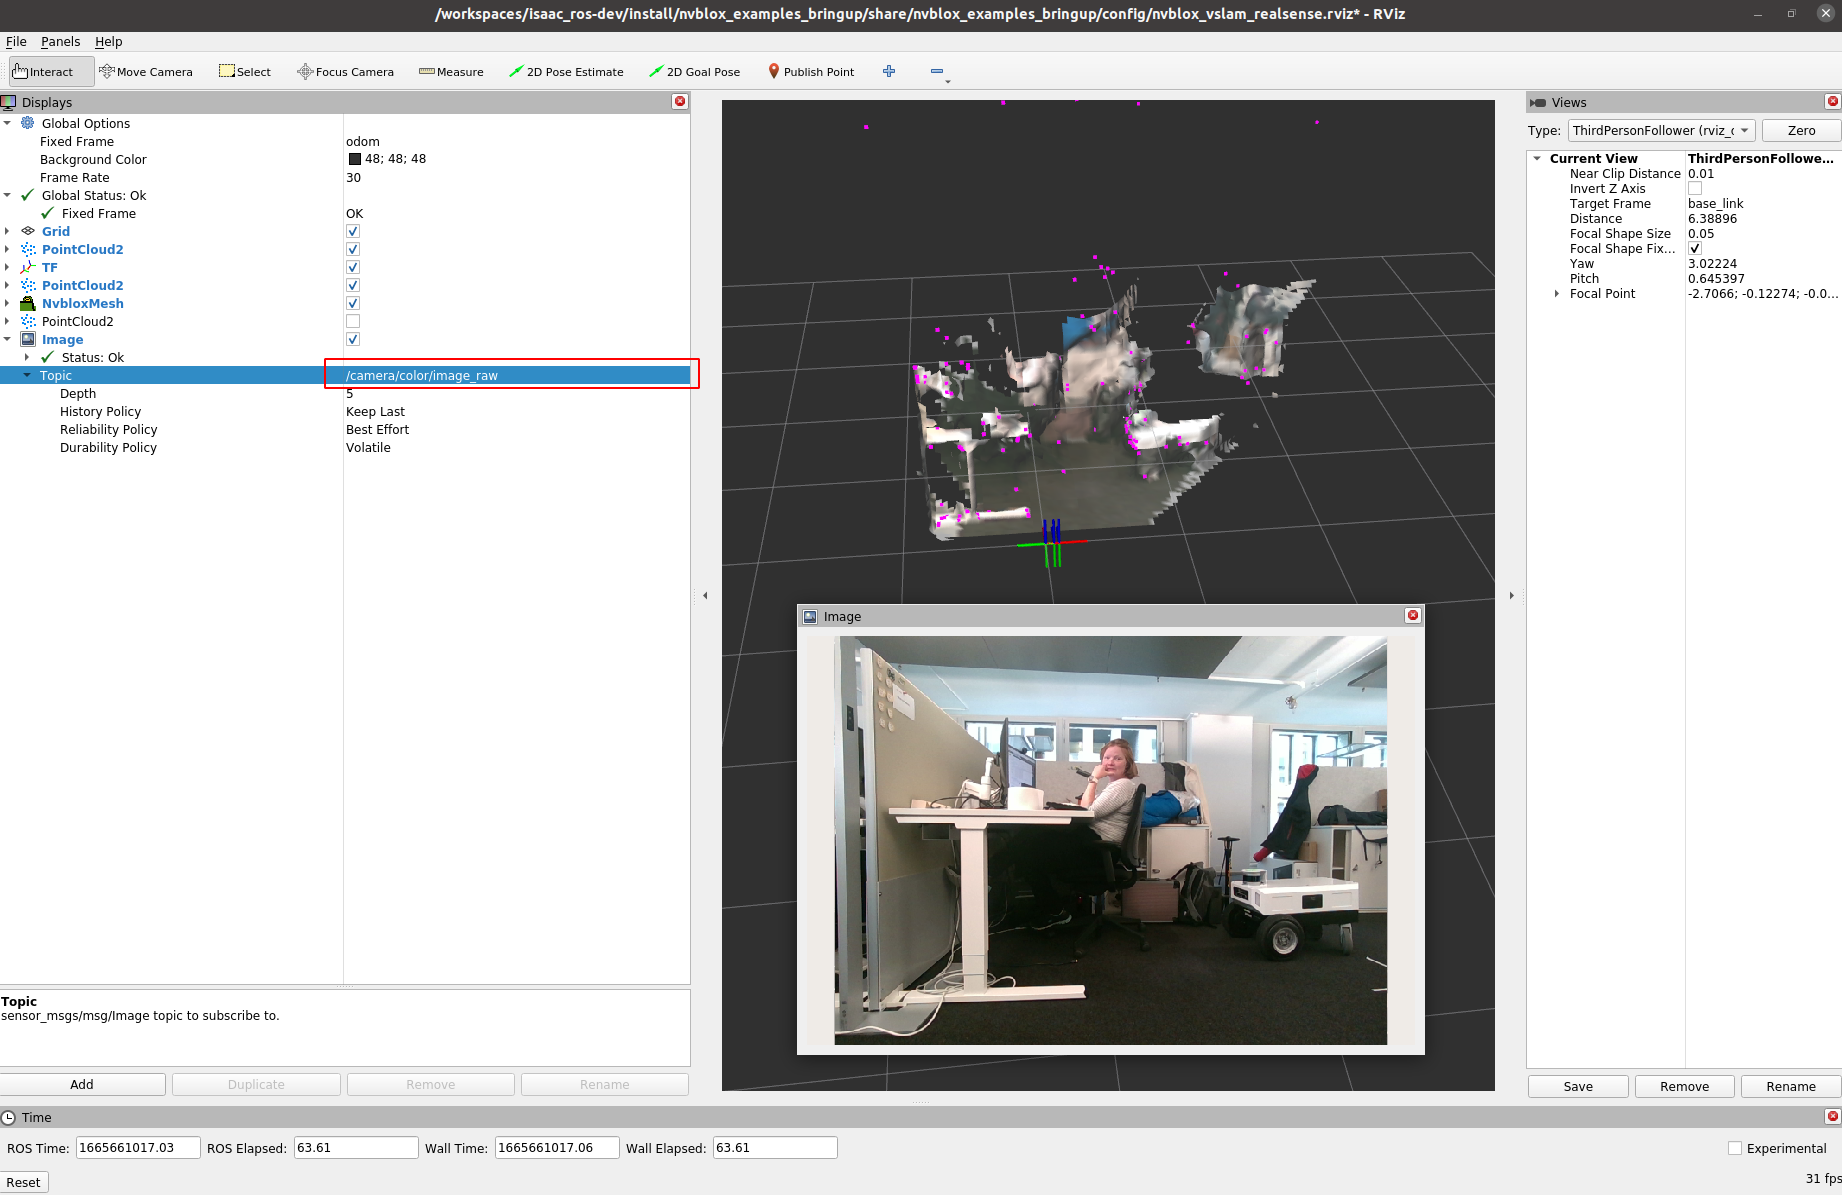Disable the NvbloxMesh display
1842x1195 pixels.
pyautogui.click(x=353, y=303)
